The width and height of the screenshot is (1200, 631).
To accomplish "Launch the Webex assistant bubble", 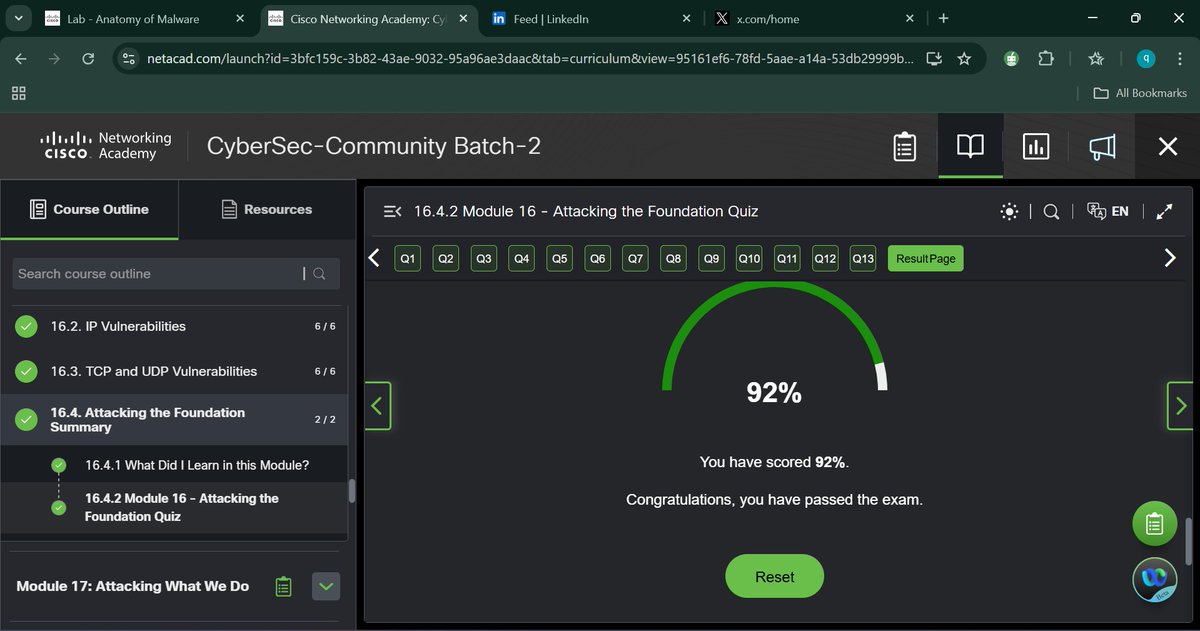I will (1154, 579).
